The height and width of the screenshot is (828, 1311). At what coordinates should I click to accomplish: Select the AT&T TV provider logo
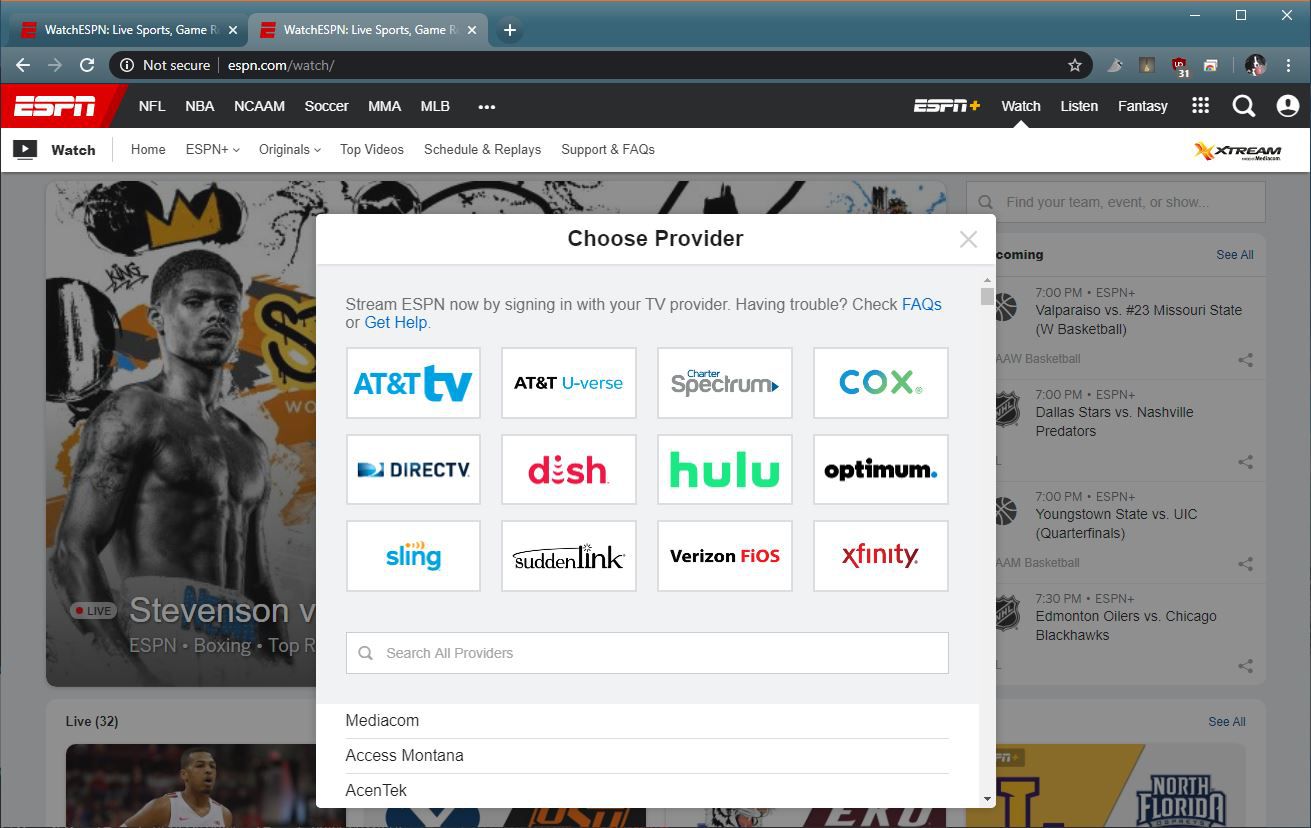(413, 383)
